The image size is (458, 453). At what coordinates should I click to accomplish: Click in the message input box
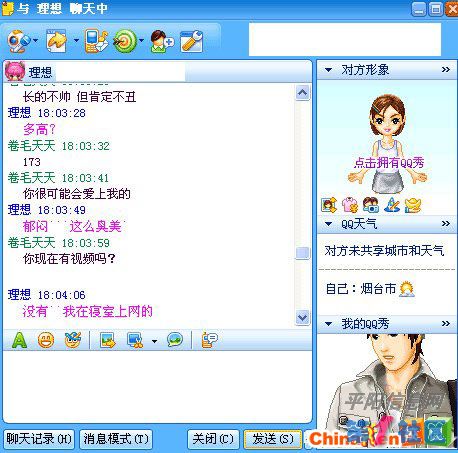[x=157, y=386]
